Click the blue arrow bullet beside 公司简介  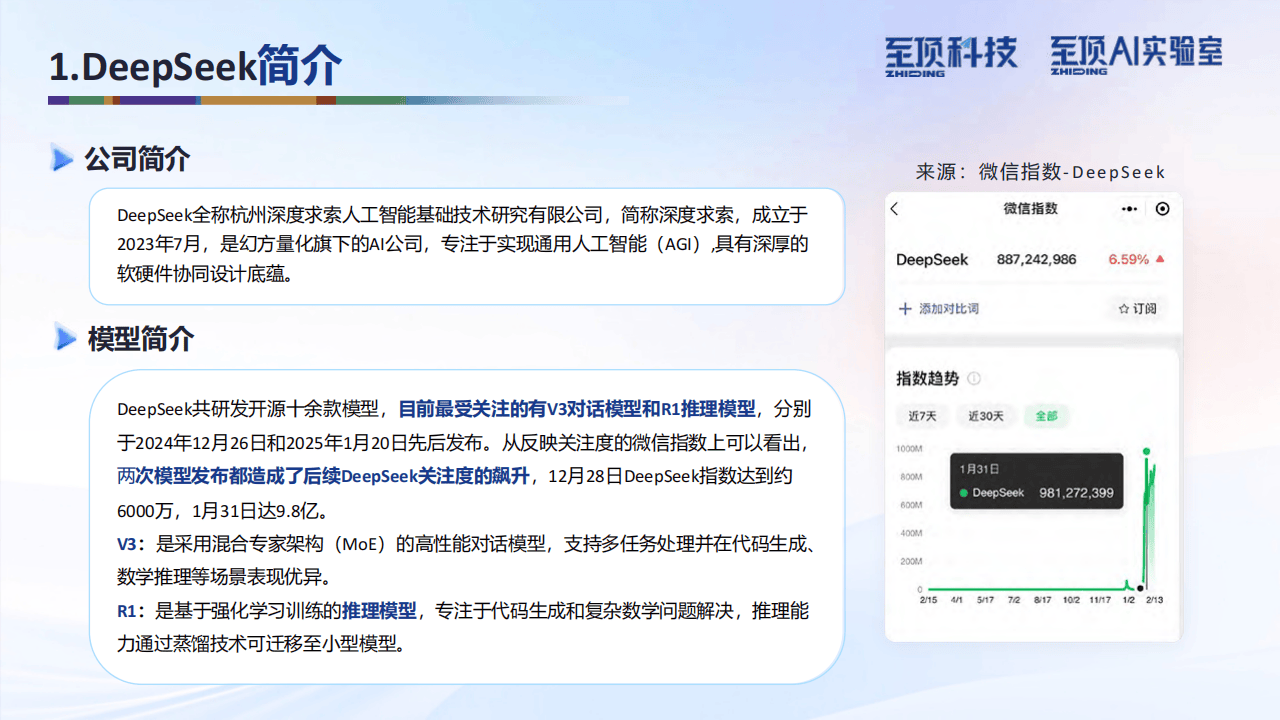[63, 158]
